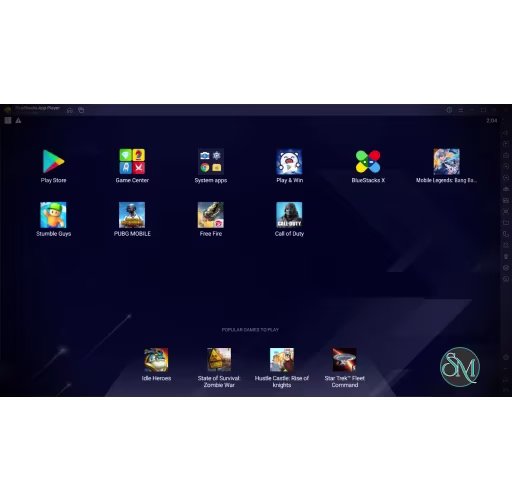Open the help question-mark icon
512x500 pixels.
point(449,110)
